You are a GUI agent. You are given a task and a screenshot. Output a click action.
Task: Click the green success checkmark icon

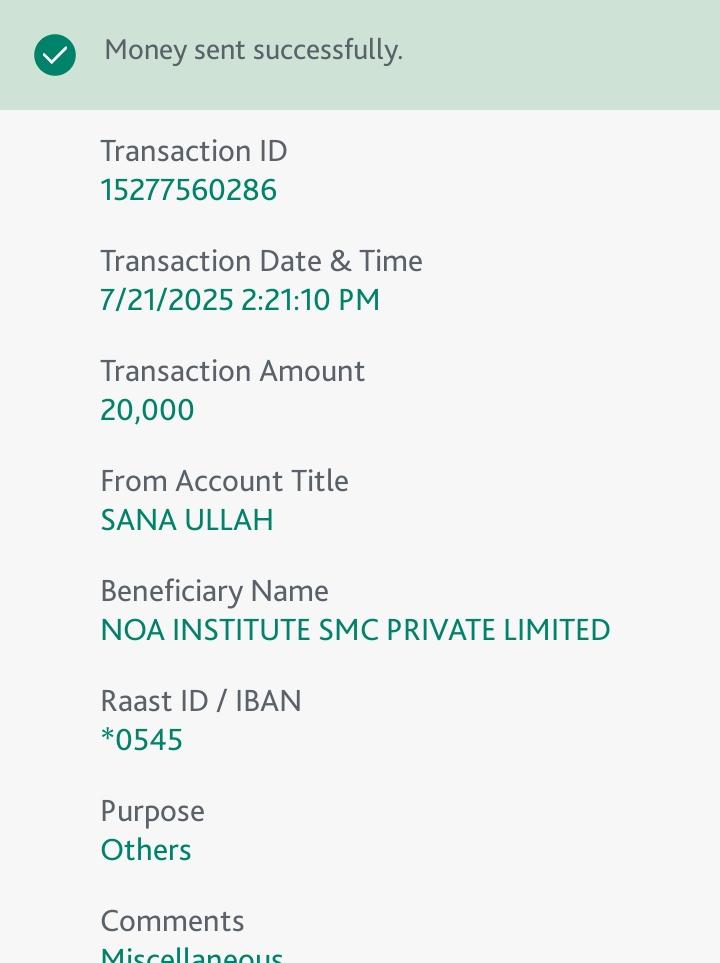55,55
